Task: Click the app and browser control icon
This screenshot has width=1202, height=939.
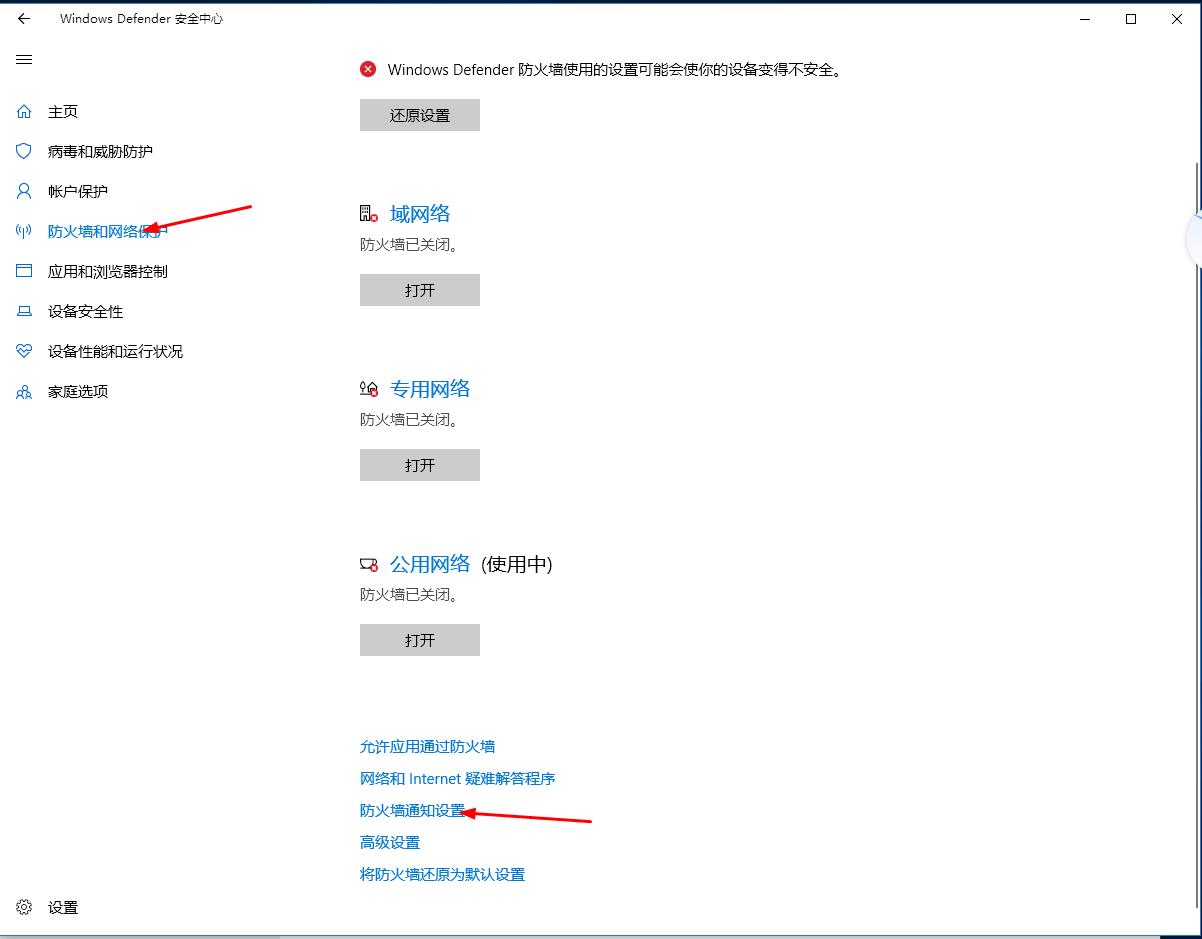Action: (x=24, y=272)
